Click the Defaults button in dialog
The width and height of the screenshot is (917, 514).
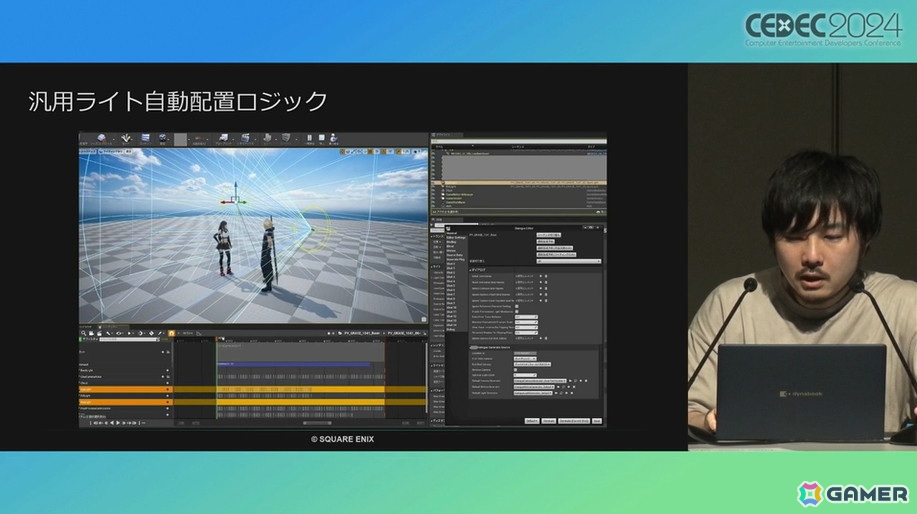(x=532, y=421)
